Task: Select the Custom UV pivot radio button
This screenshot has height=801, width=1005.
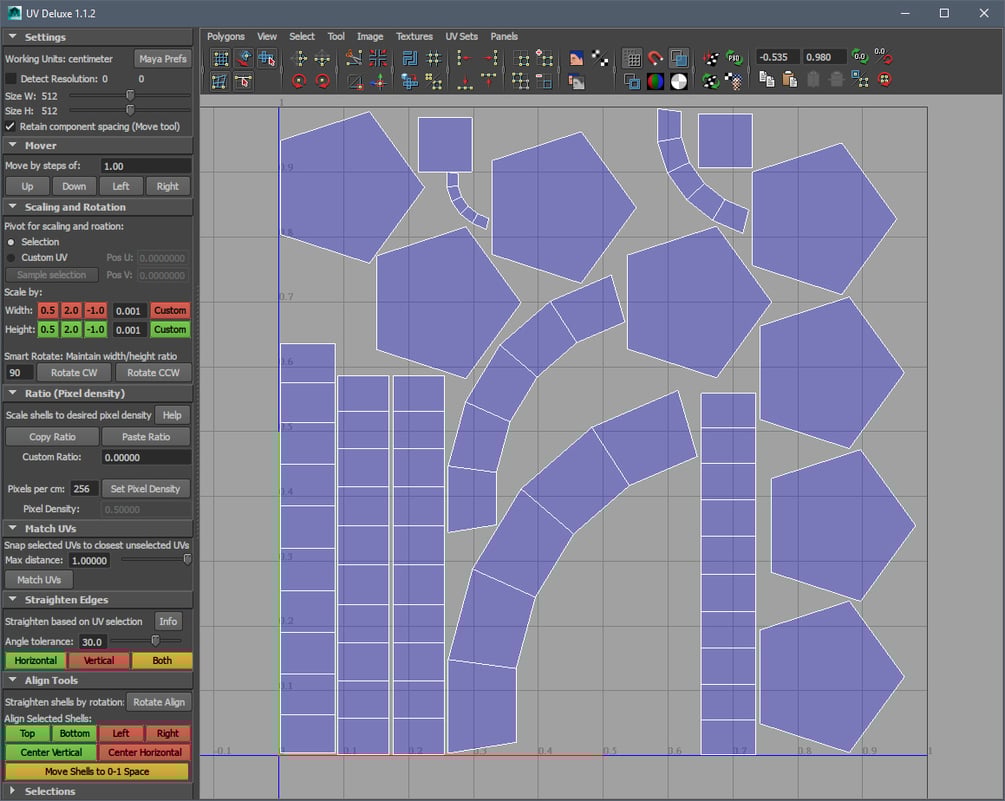Action: 10,258
